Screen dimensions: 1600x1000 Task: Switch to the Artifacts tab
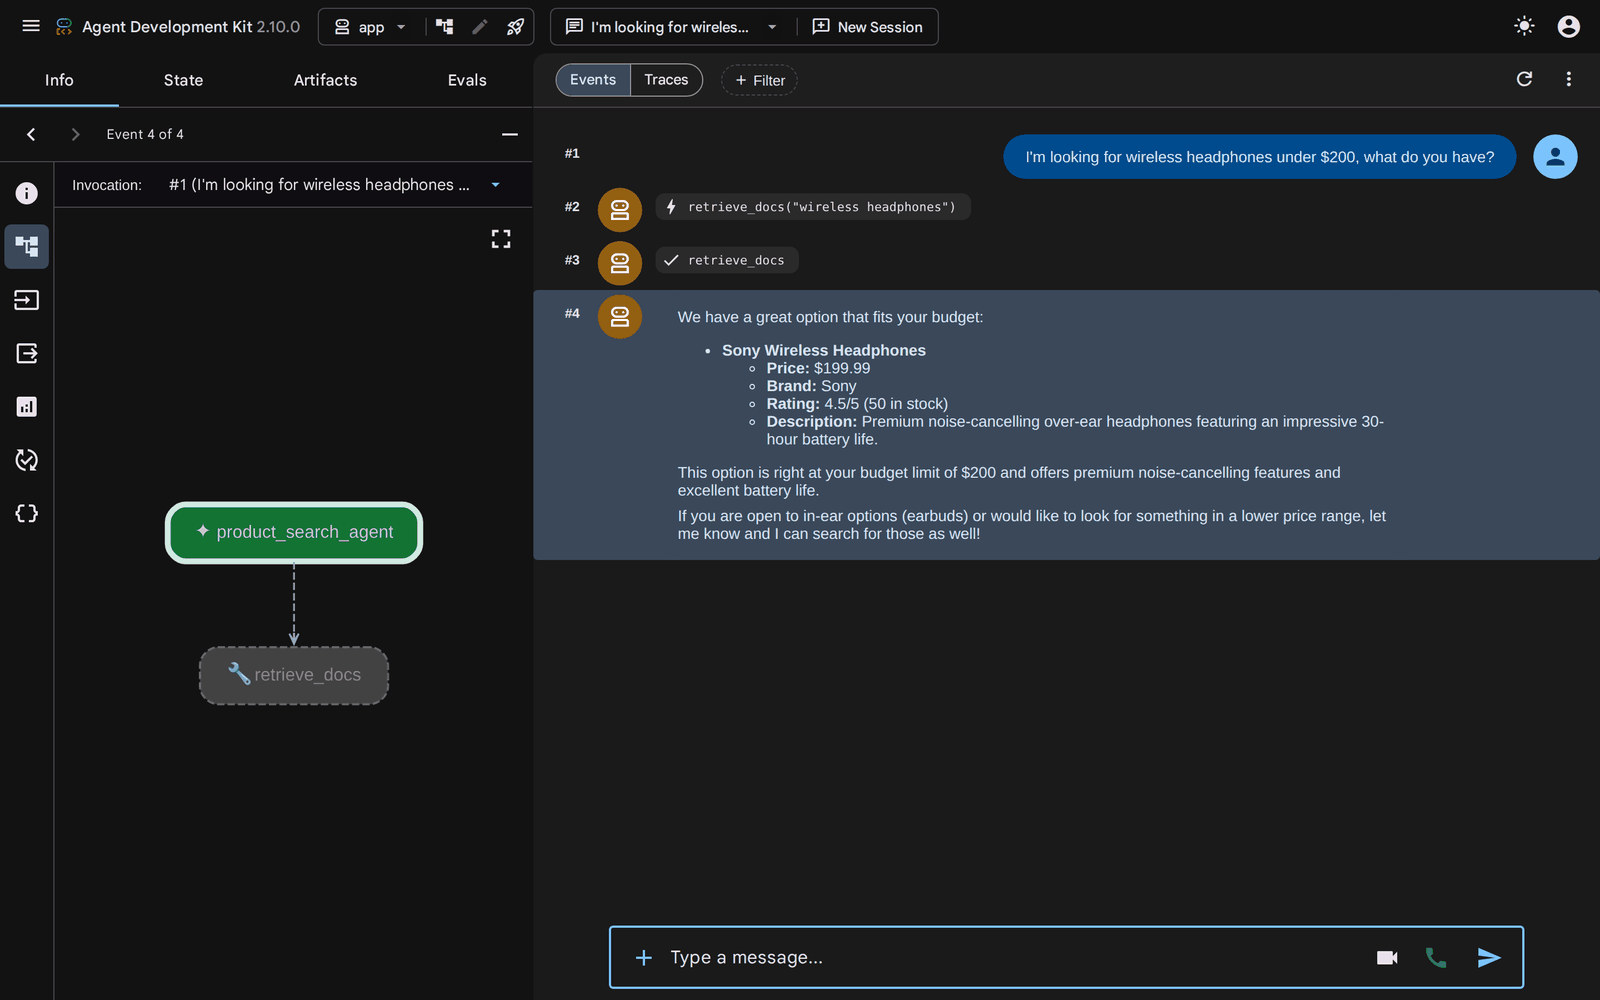click(325, 80)
